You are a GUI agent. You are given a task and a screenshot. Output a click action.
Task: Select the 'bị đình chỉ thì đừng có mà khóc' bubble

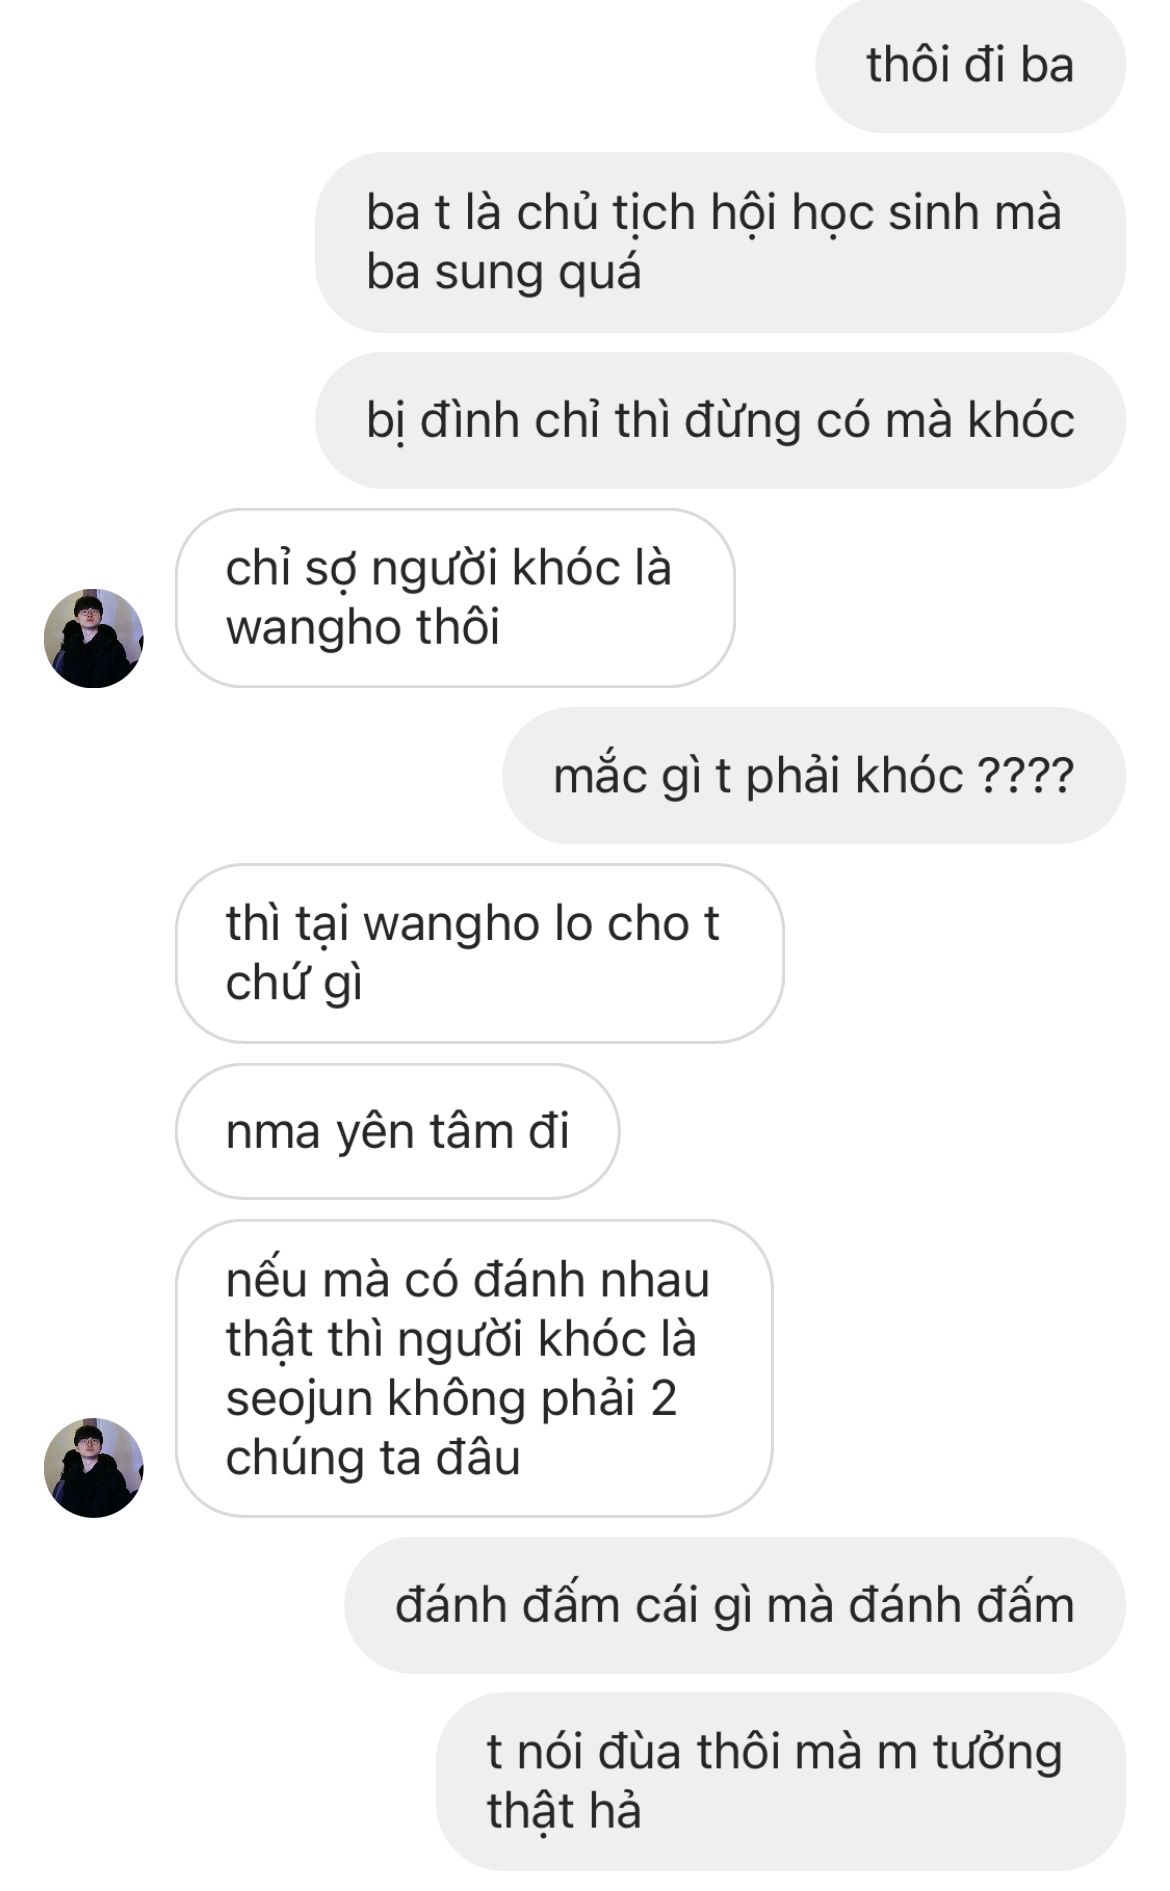click(720, 420)
